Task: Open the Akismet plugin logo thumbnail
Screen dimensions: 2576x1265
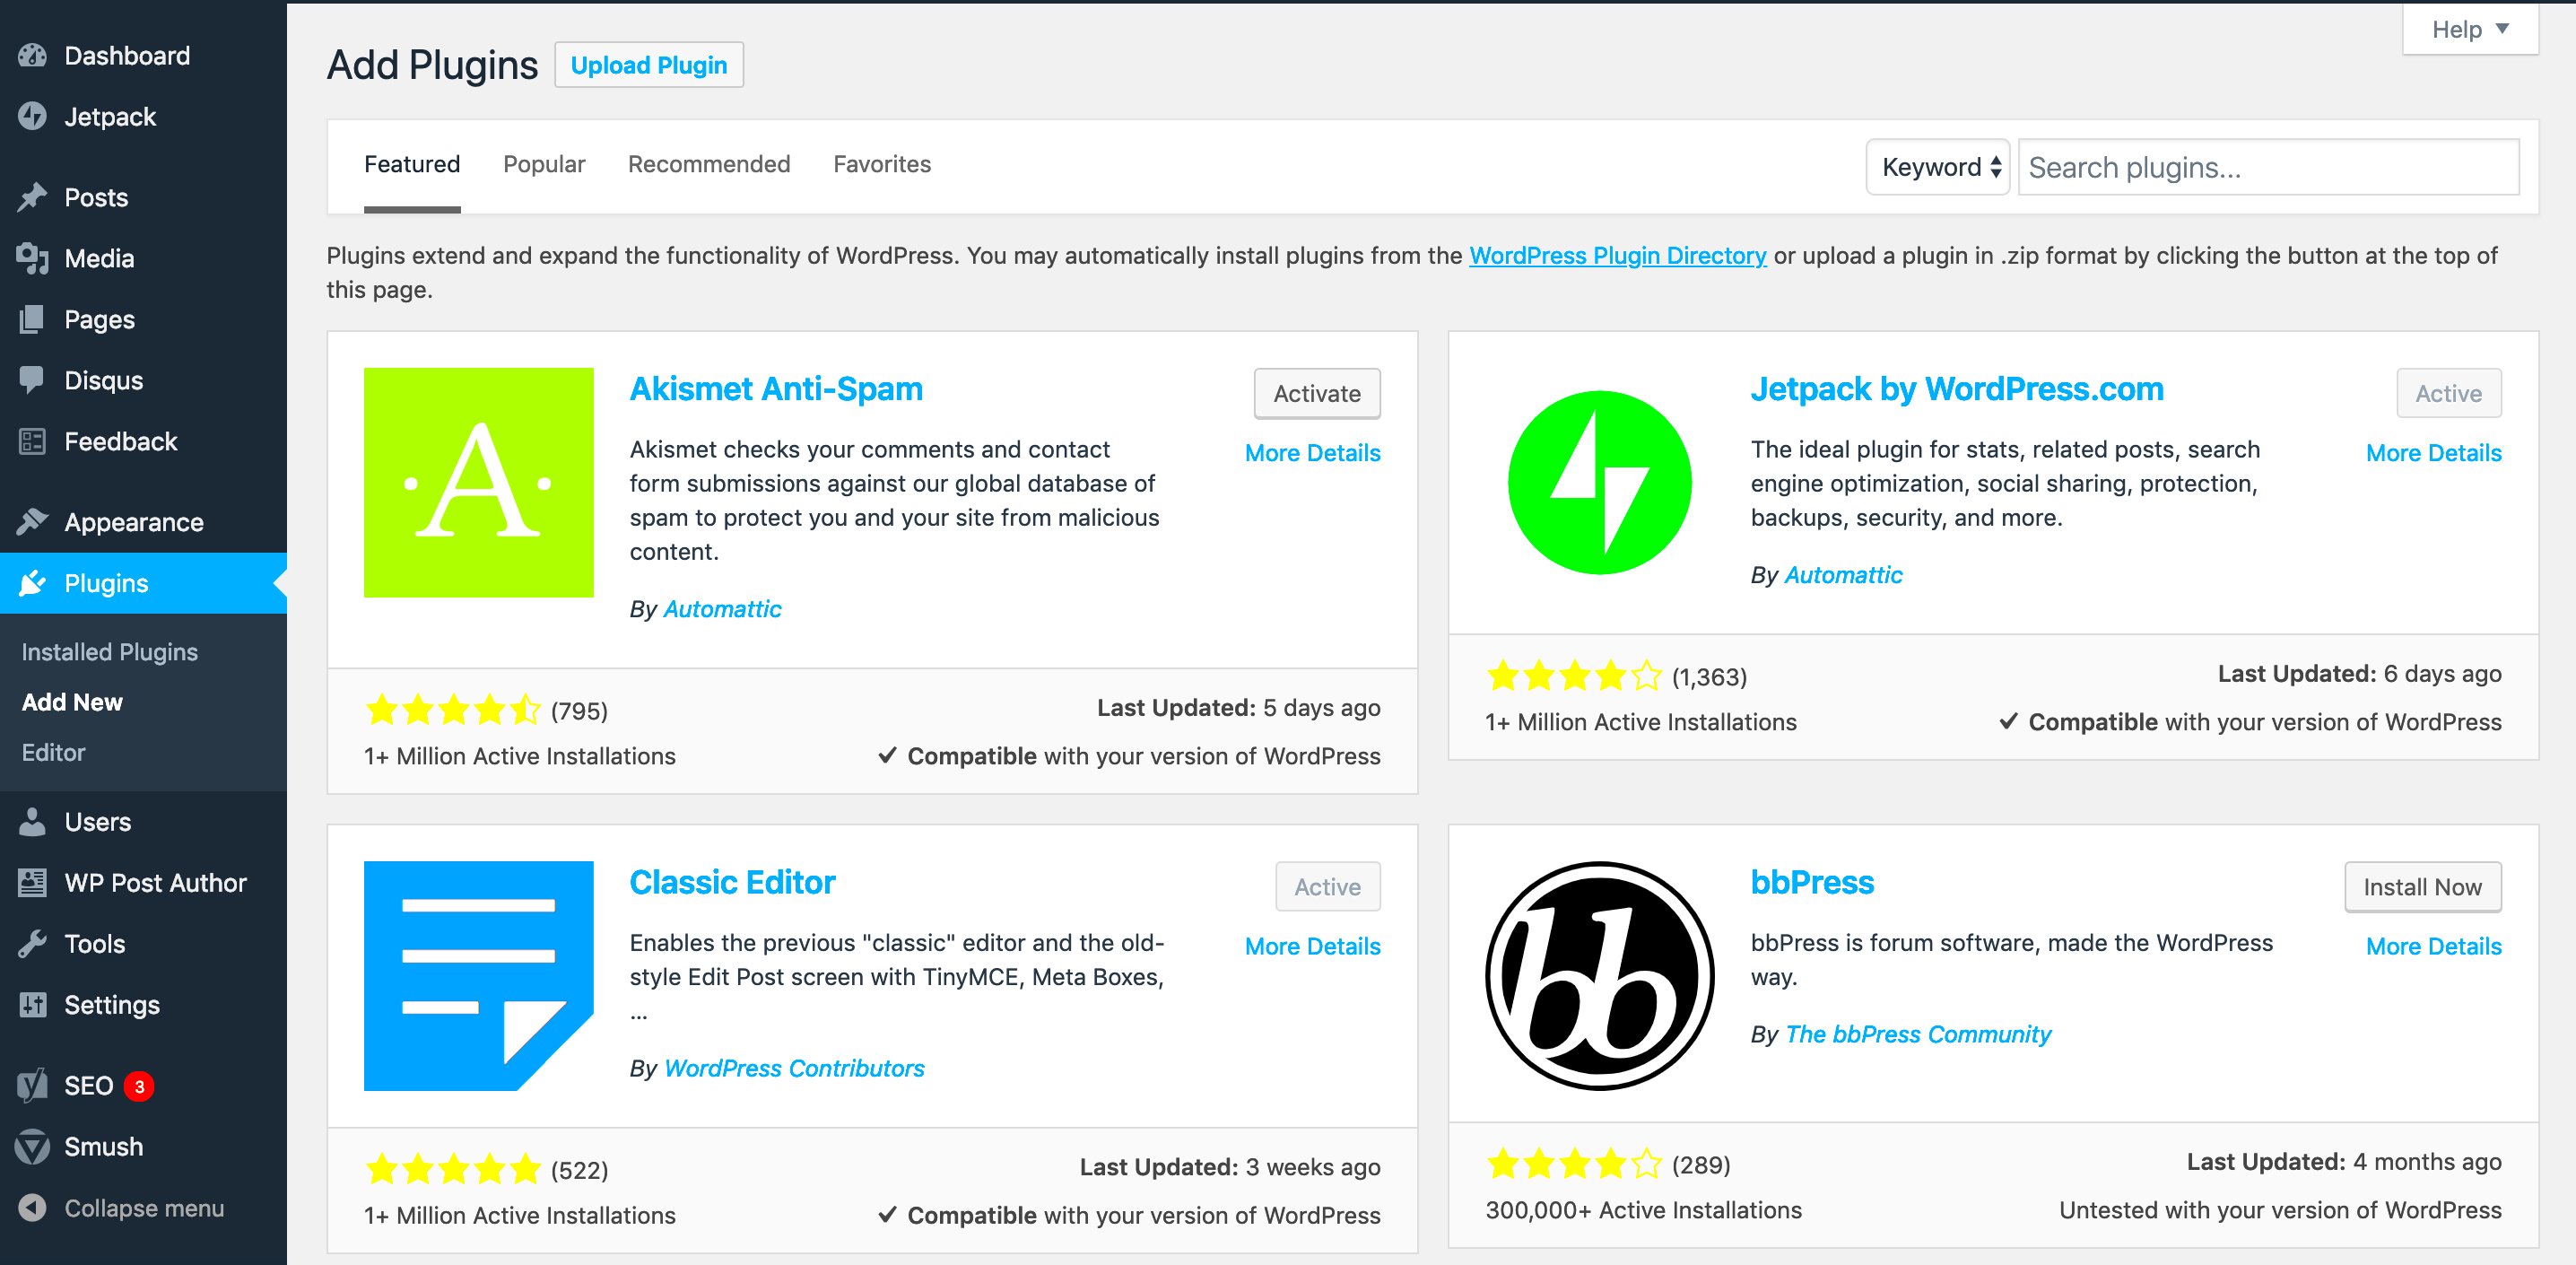Action: click(x=478, y=483)
